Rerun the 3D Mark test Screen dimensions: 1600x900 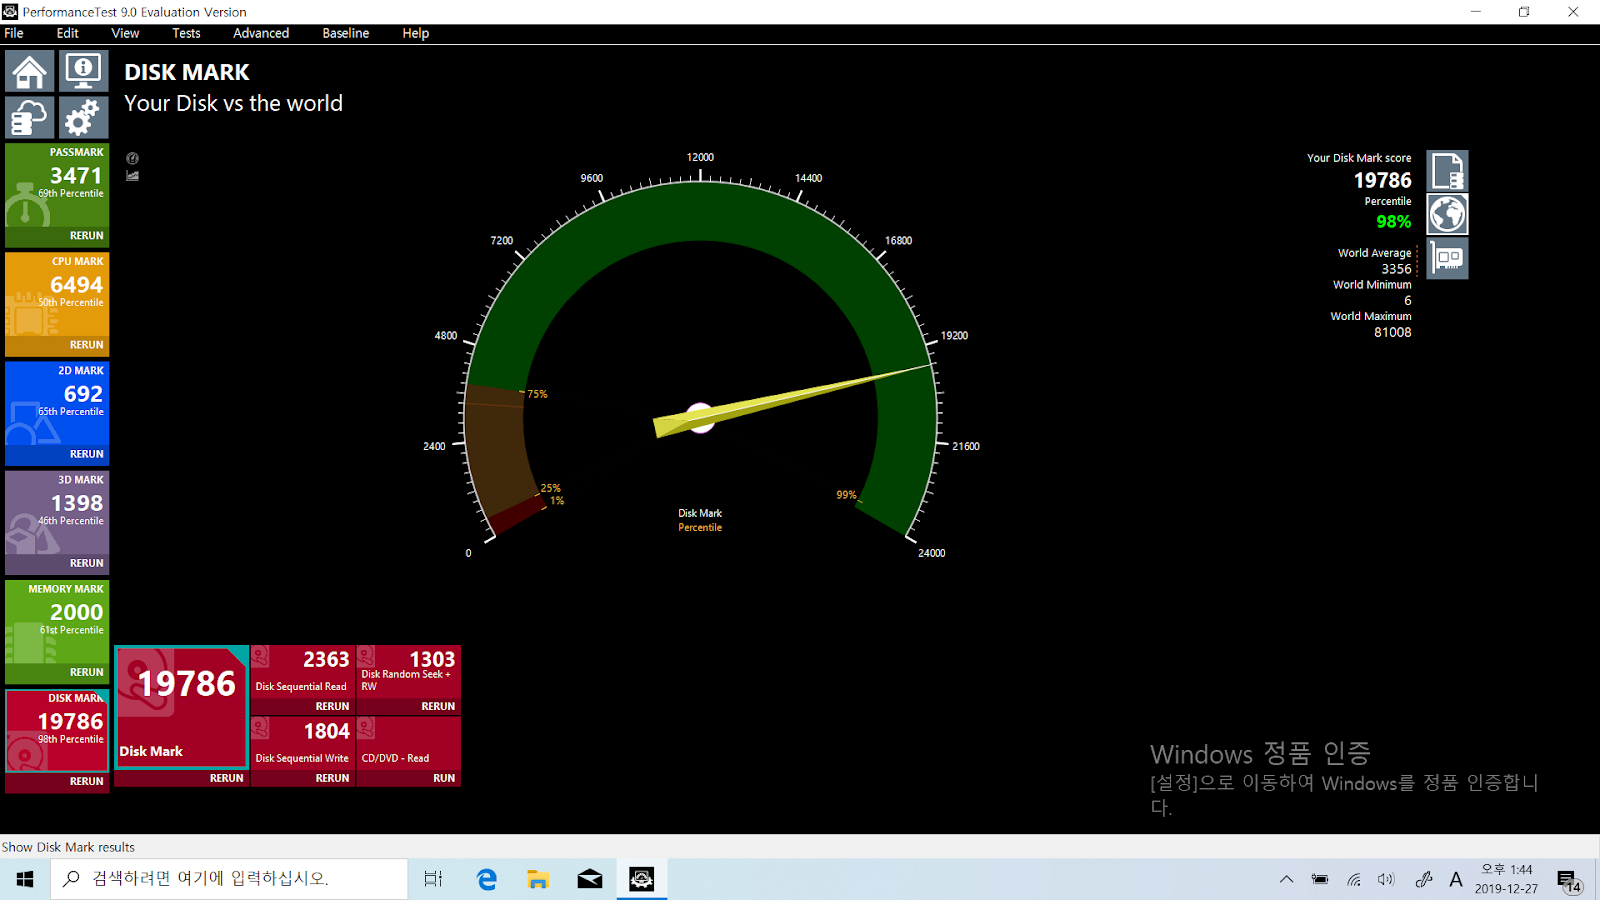click(x=86, y=563)
